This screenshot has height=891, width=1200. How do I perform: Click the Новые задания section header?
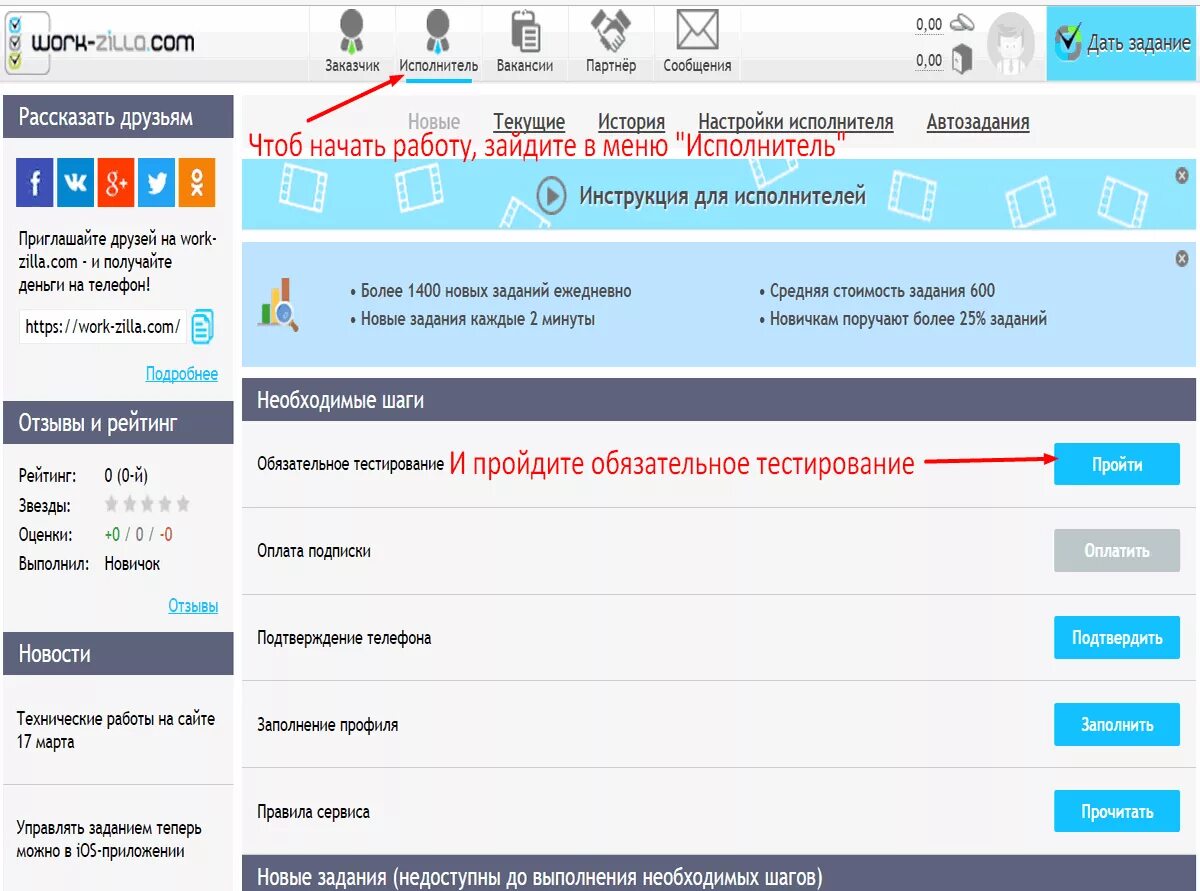(719, 874)
